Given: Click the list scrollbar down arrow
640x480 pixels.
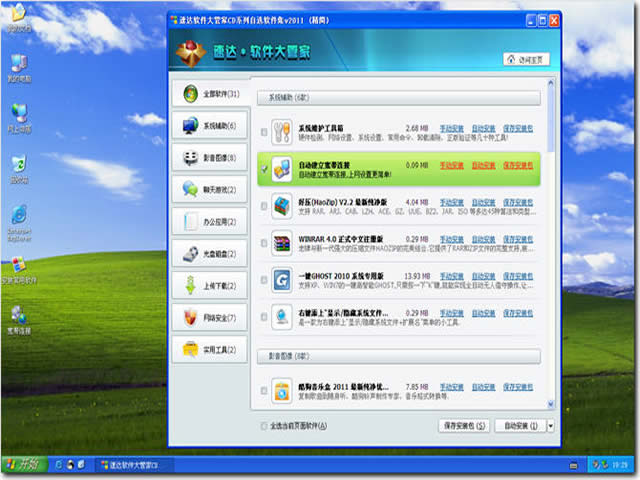Looking at the screenshot, I should point(551,404).
